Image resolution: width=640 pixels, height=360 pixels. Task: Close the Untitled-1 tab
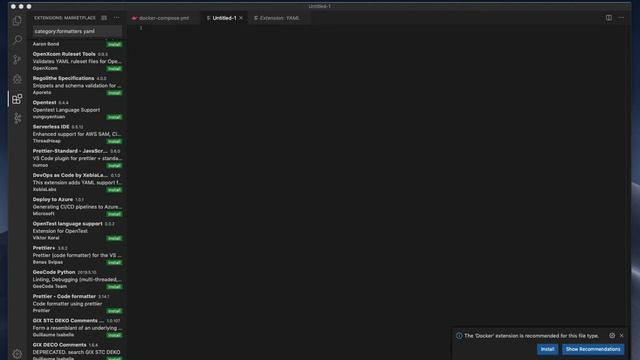click(x=241, y=18)
